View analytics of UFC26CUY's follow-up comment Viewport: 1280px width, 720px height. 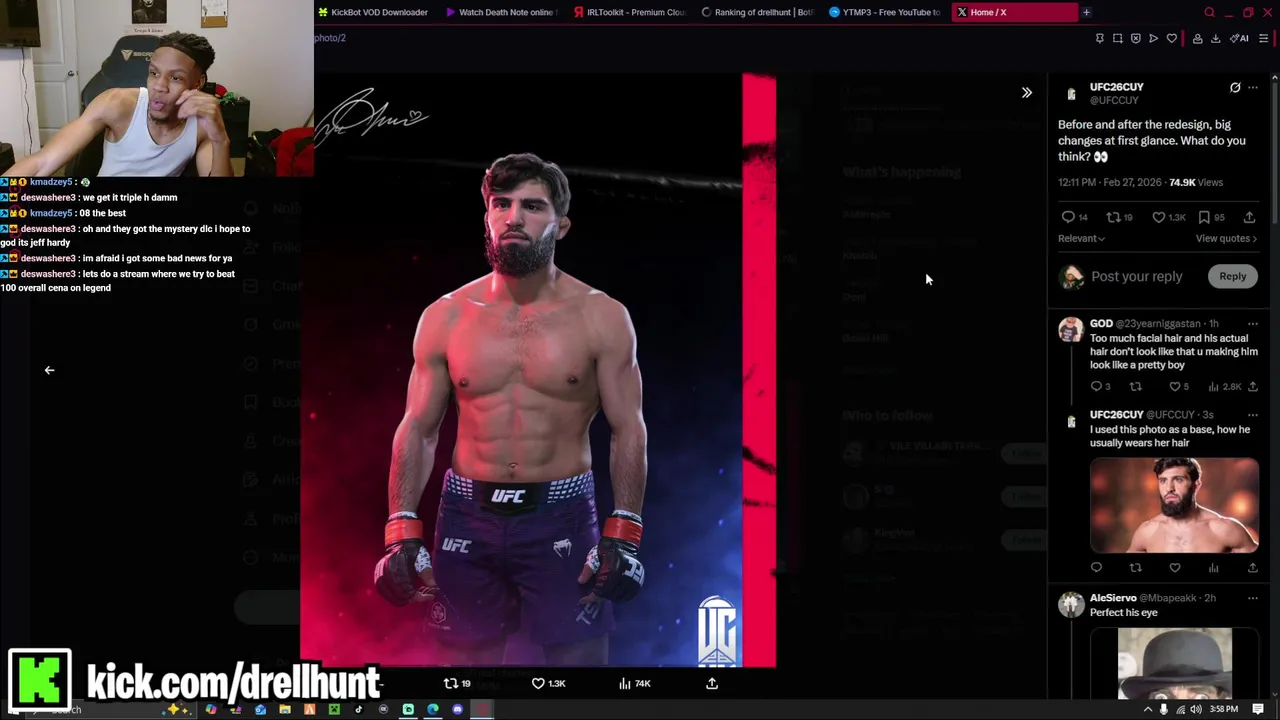tap(1213, 568)
